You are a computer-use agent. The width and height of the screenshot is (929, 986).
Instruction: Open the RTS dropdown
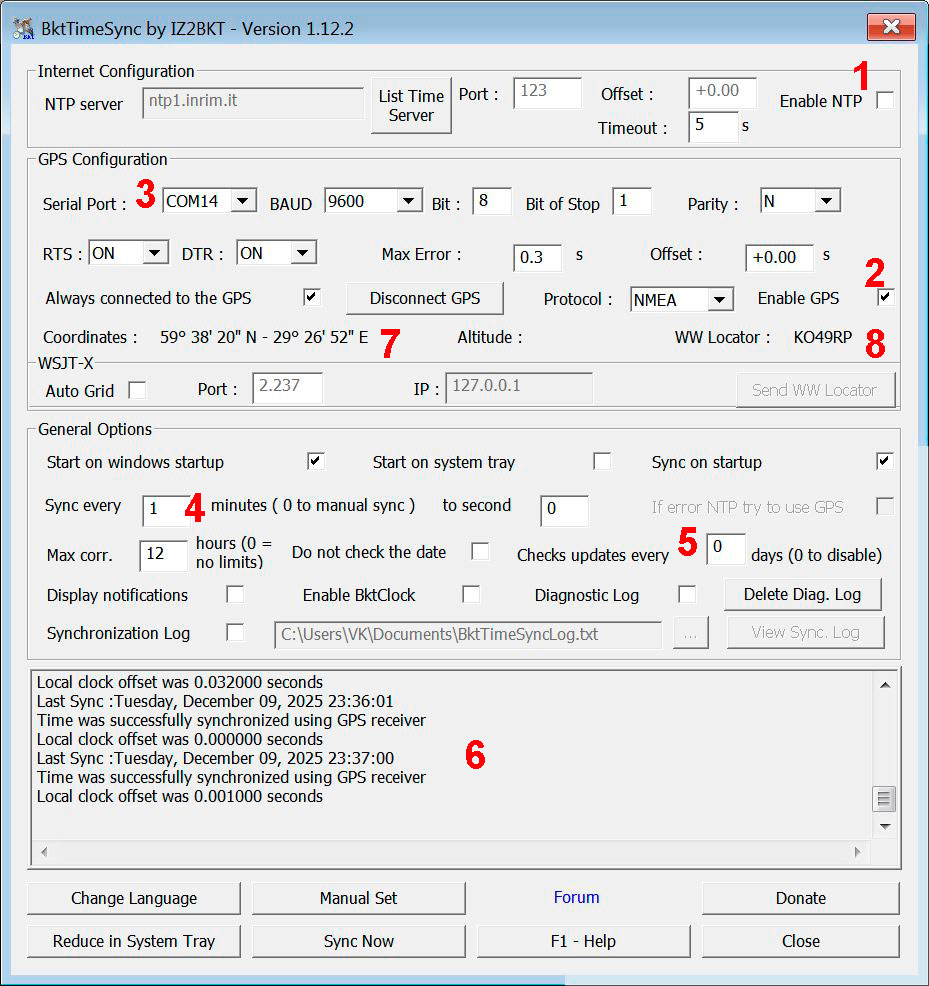(x=154, y=253)
